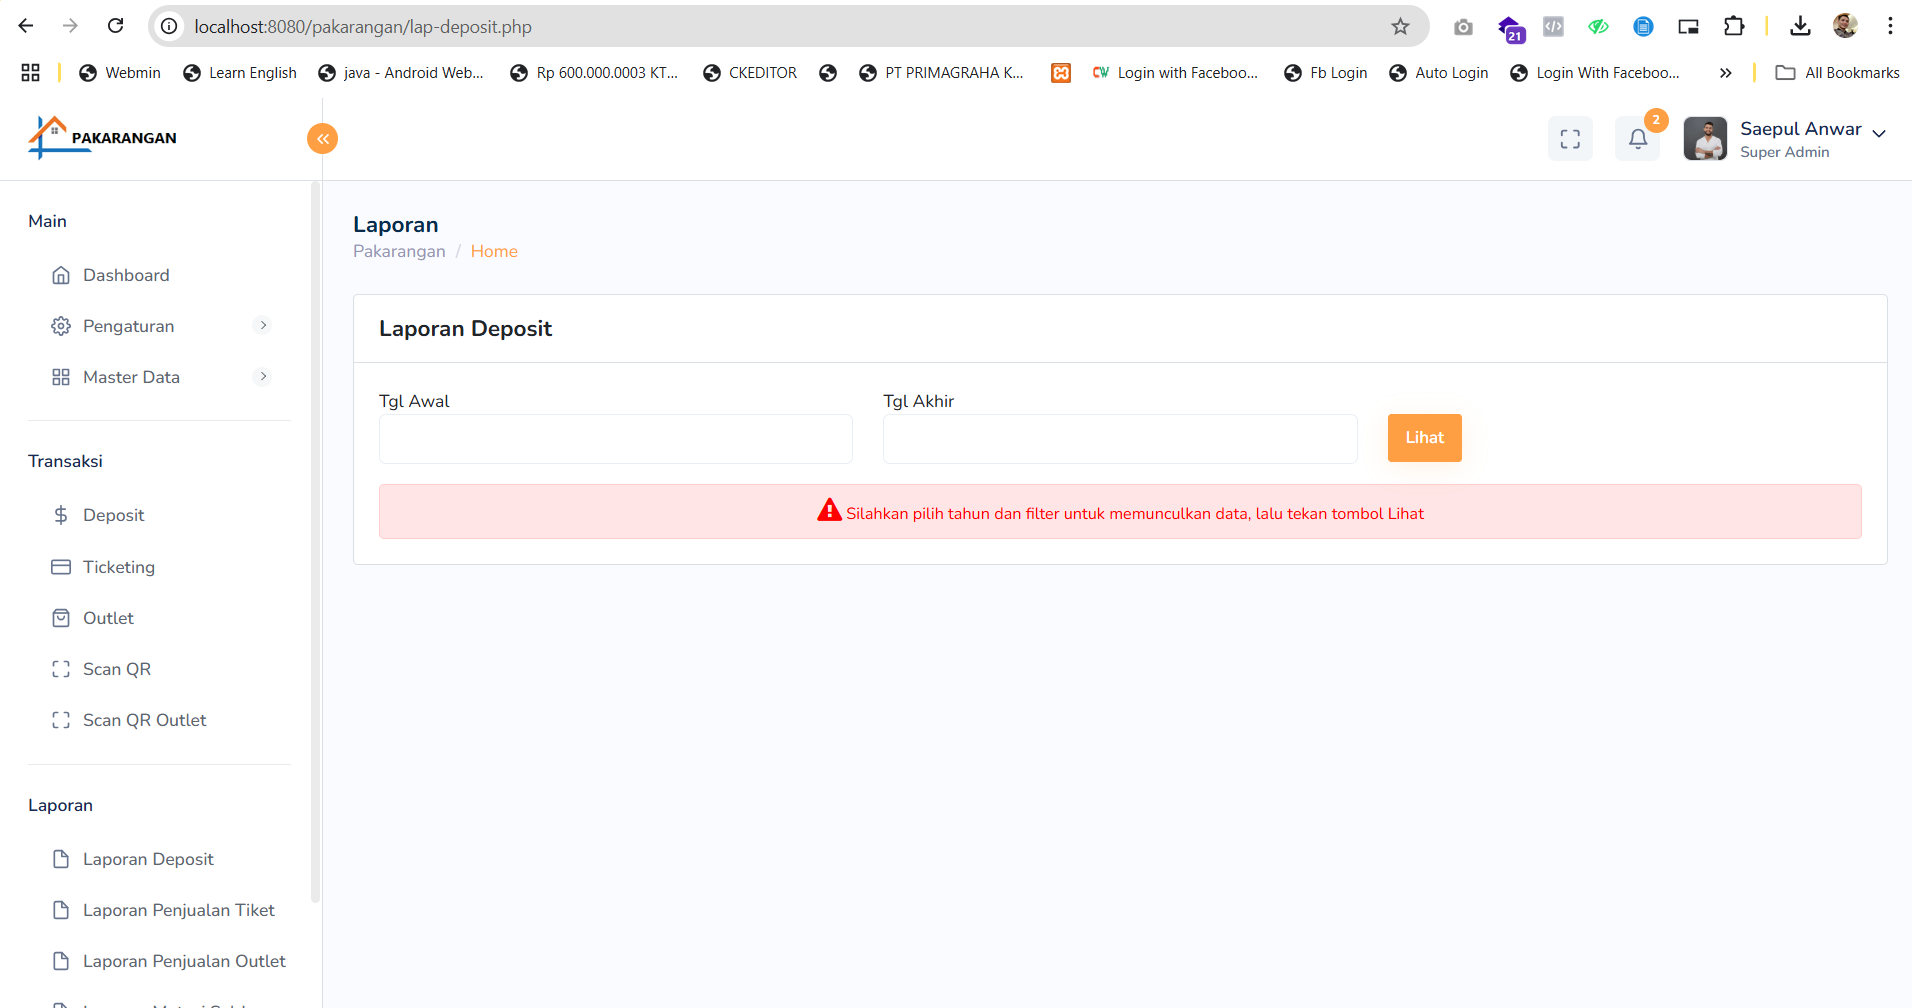Click the Pakarangan logo
Image resolution: width=1912 pixels, height=1008 pixels.
(x=103, y=138)
